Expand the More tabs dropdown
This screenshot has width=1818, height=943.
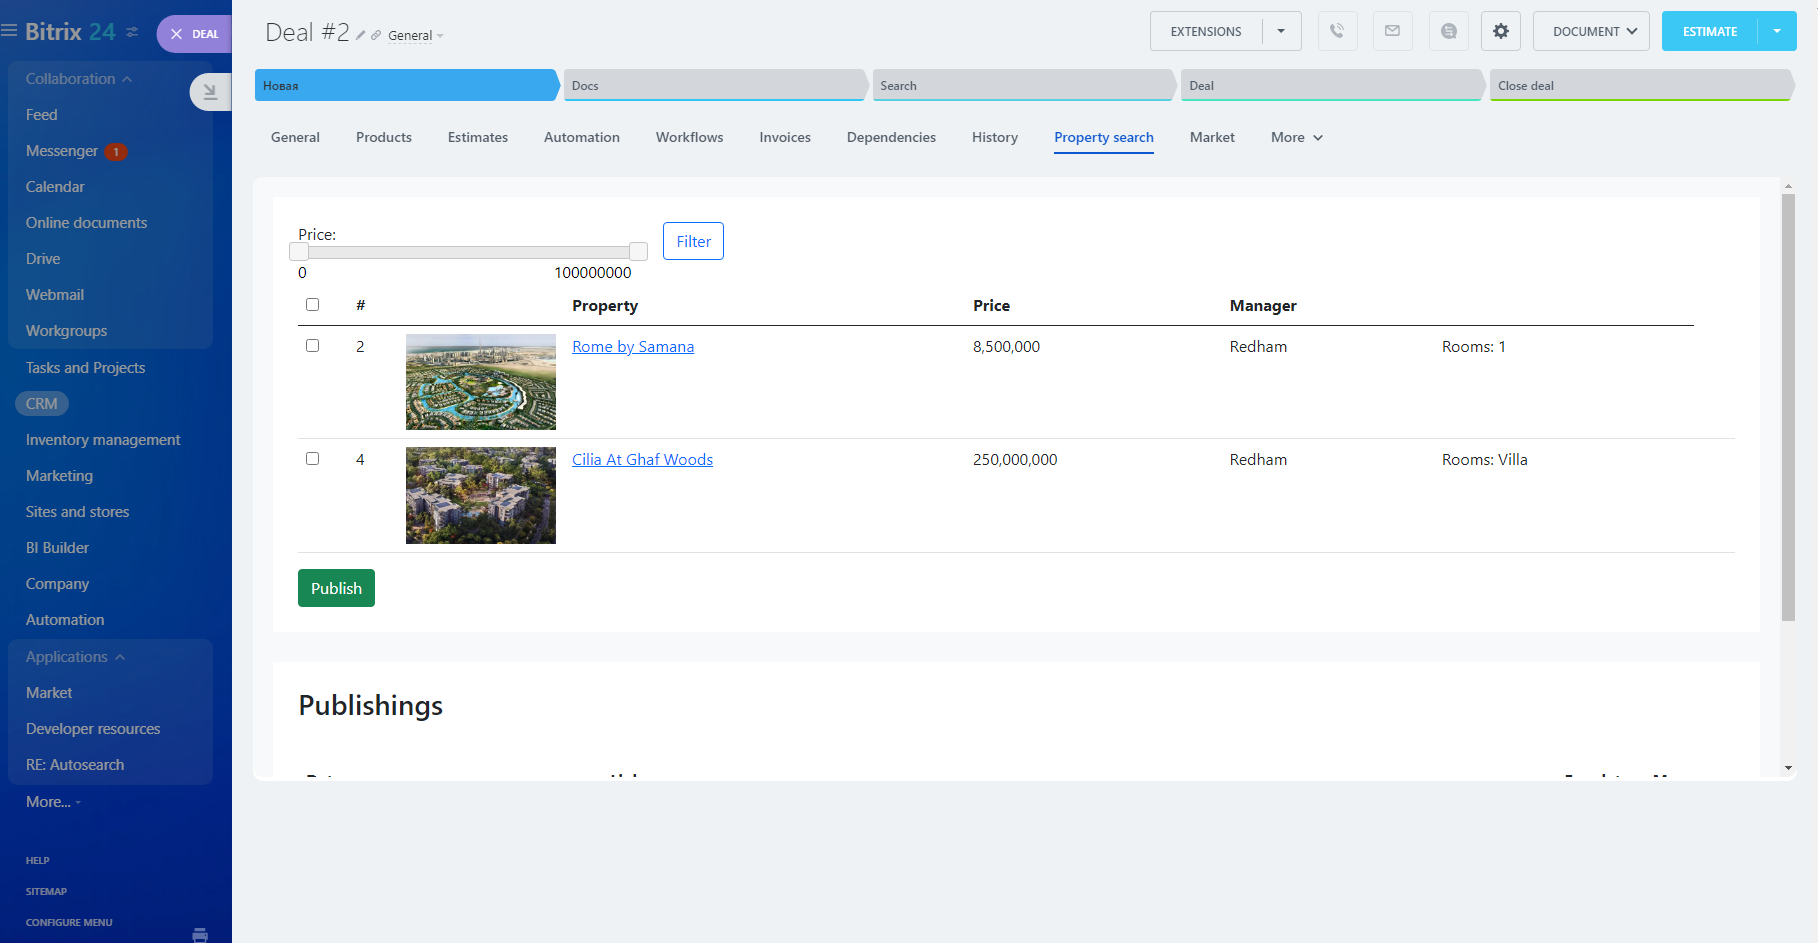pyautogui.click(x=1296, y=137)
